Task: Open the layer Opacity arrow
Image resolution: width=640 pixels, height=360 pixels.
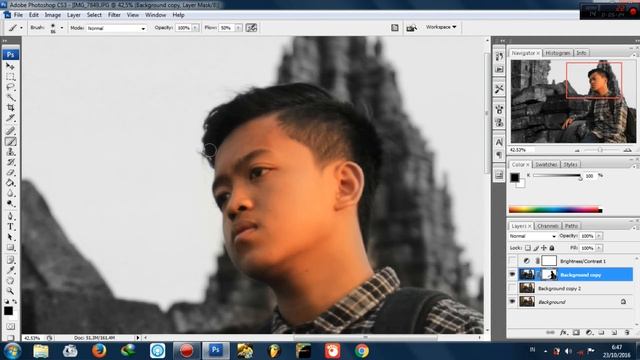Action: tap(599, 236)
